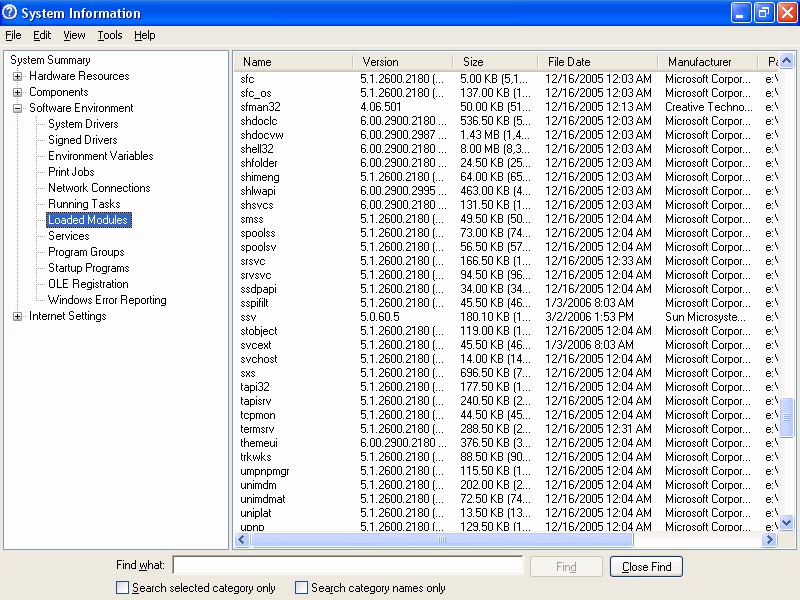800x600 pixels.
Task: Expand the Internet Settings node
Action: point(18,316)
